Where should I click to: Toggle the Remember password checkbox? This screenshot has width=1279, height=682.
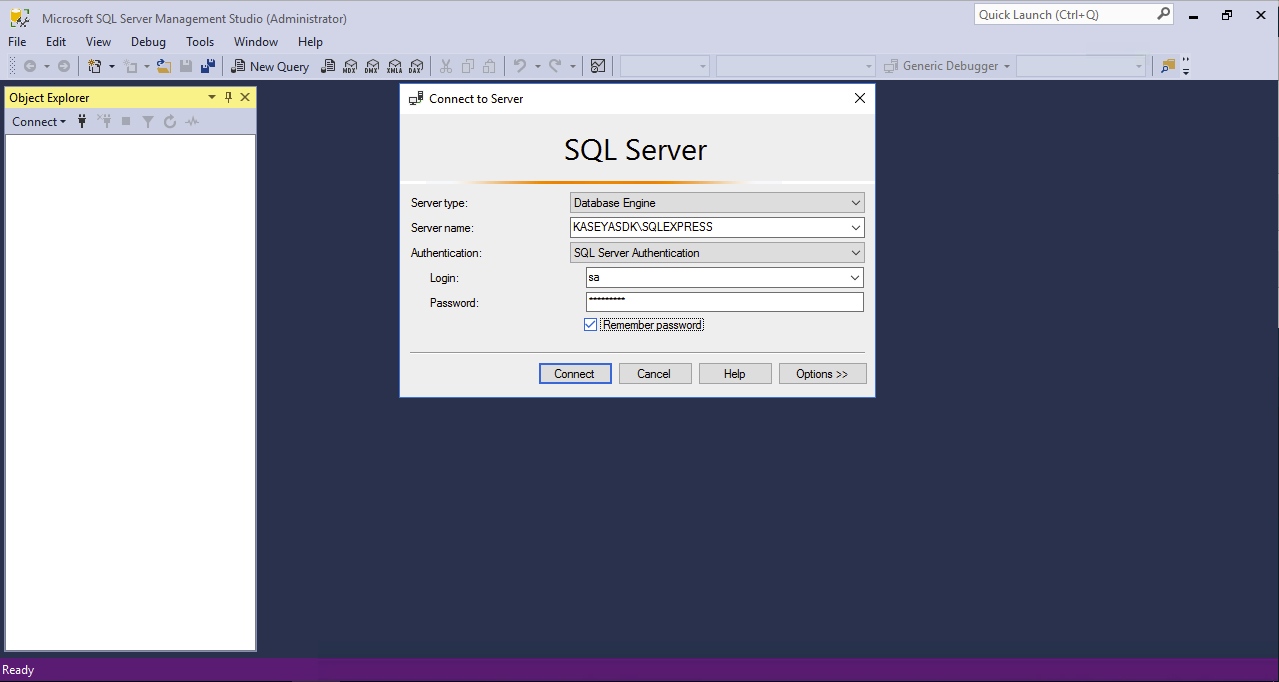pyautogui.click(x=591, y=325)
